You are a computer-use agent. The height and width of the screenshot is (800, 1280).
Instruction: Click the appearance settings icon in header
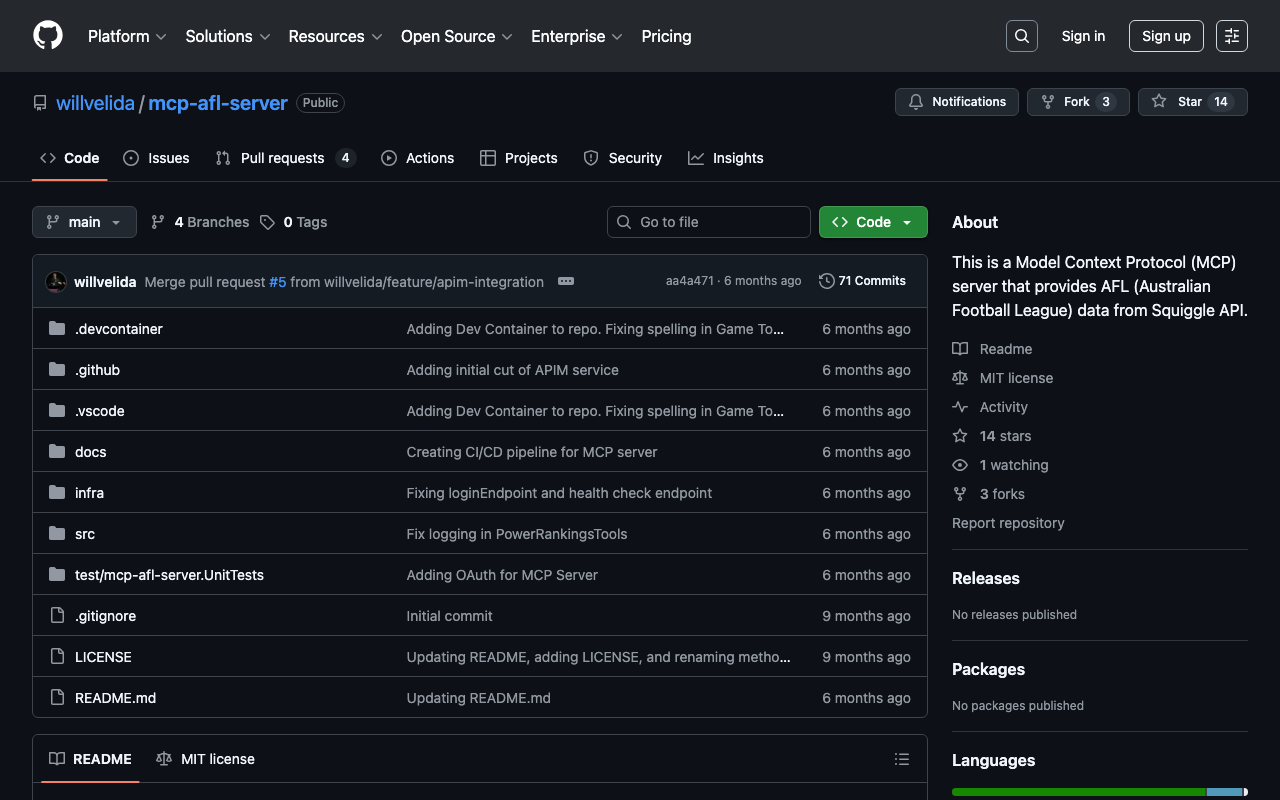[x=1231, y=36]
